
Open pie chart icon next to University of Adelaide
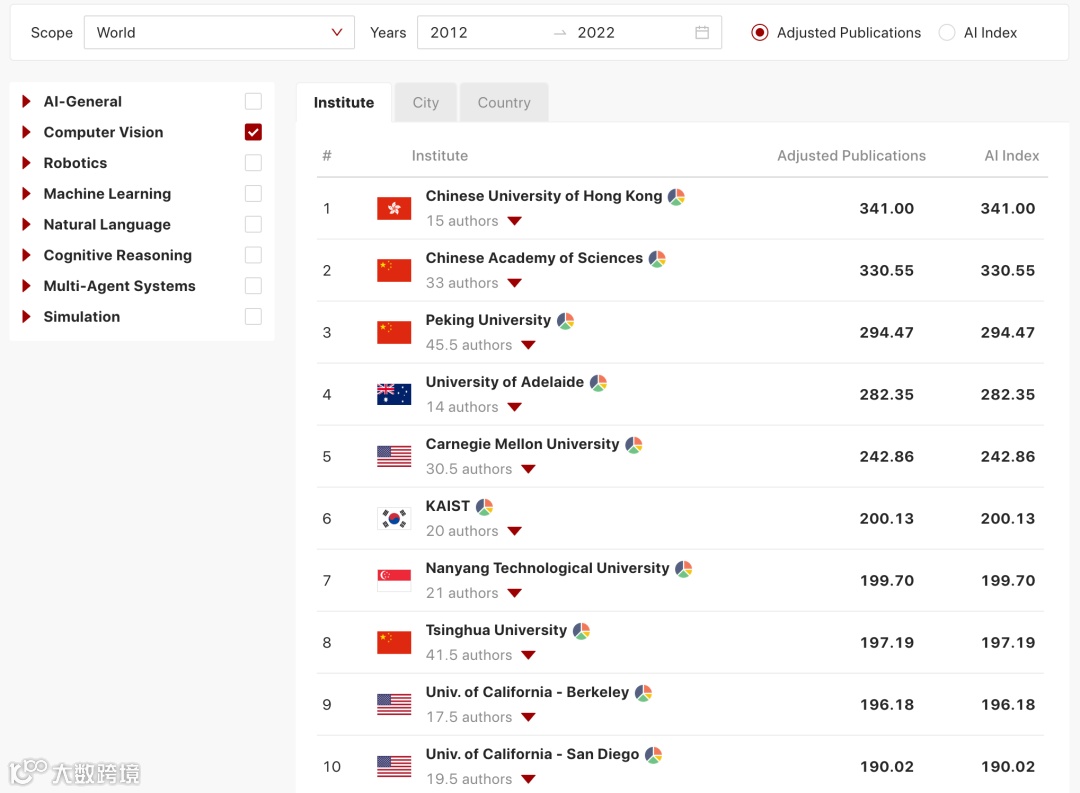(599, 383)
